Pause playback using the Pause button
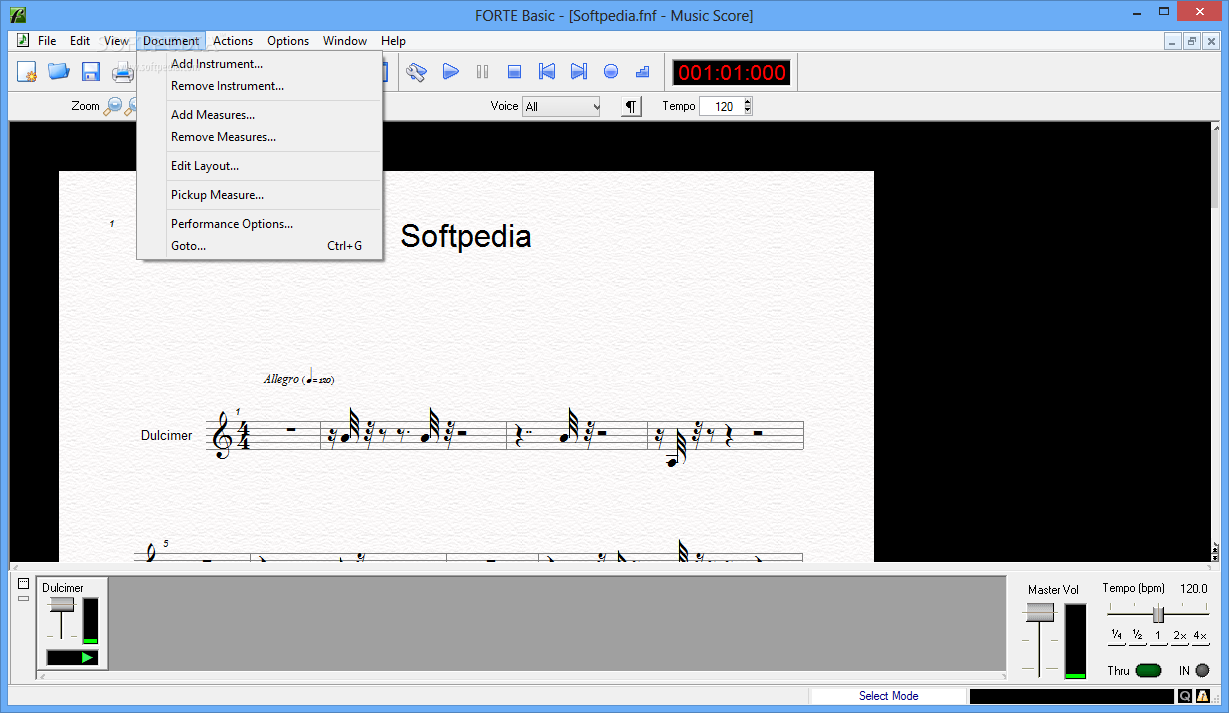This screenshot has height=713, width=1229. 483,71
